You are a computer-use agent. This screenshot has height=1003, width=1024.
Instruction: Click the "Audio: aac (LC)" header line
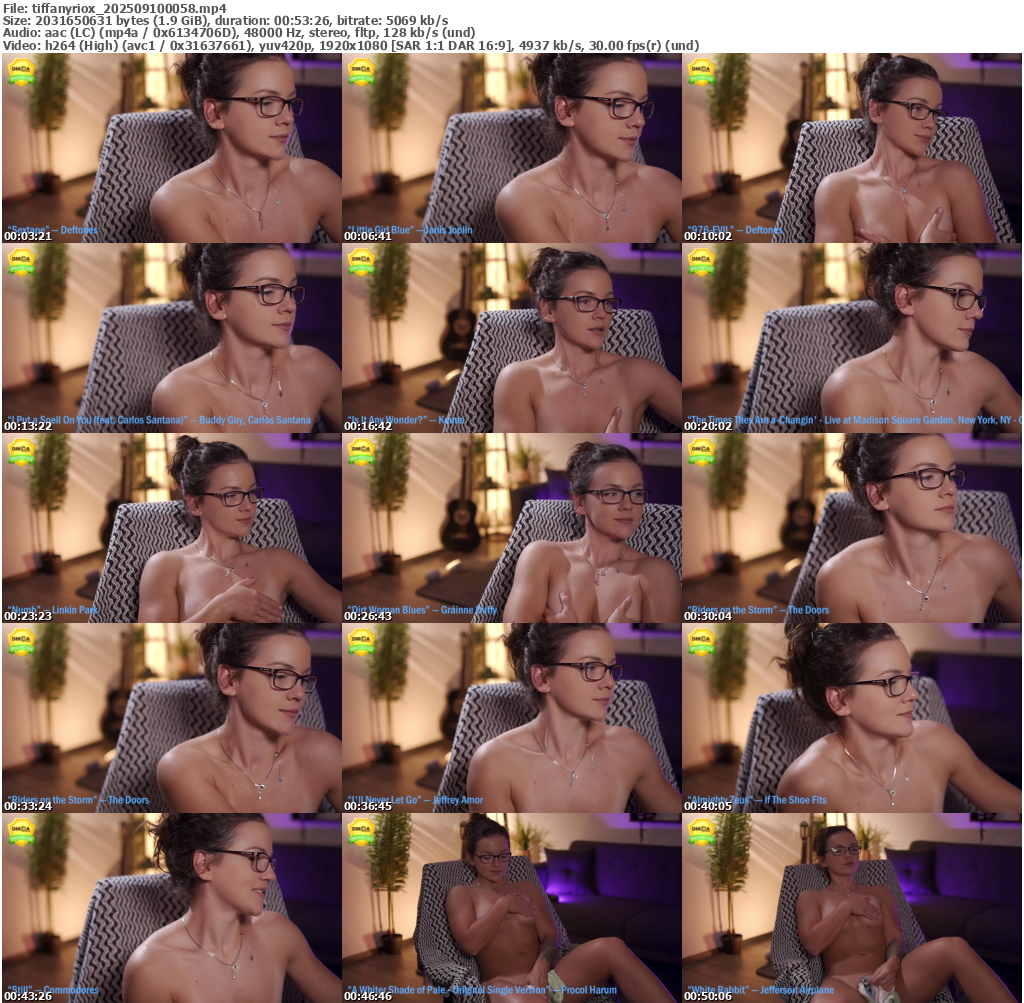coord(239,33)
